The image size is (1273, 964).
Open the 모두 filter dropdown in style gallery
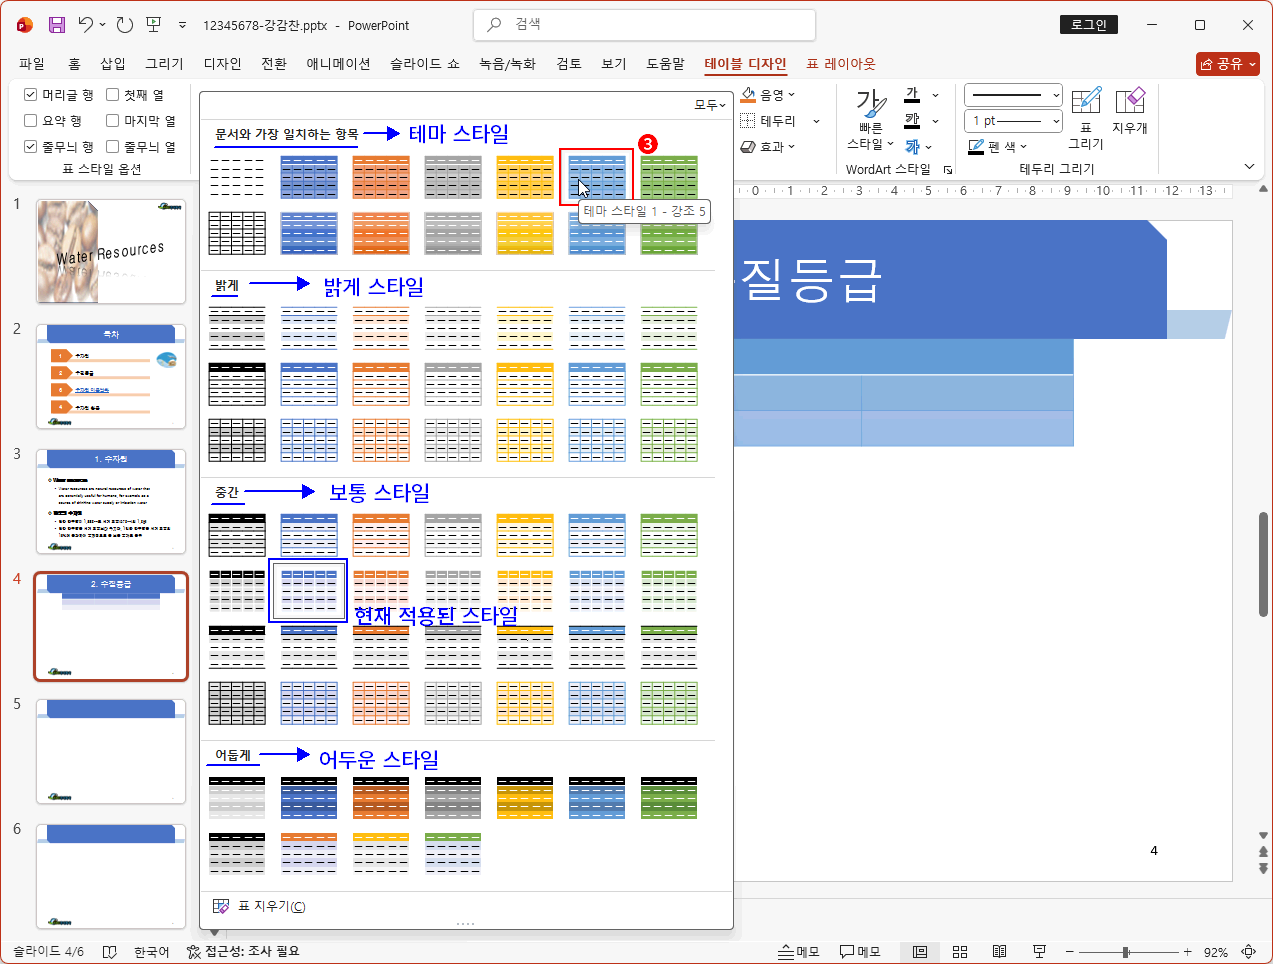pyautogui.click(x=710, y=105)
